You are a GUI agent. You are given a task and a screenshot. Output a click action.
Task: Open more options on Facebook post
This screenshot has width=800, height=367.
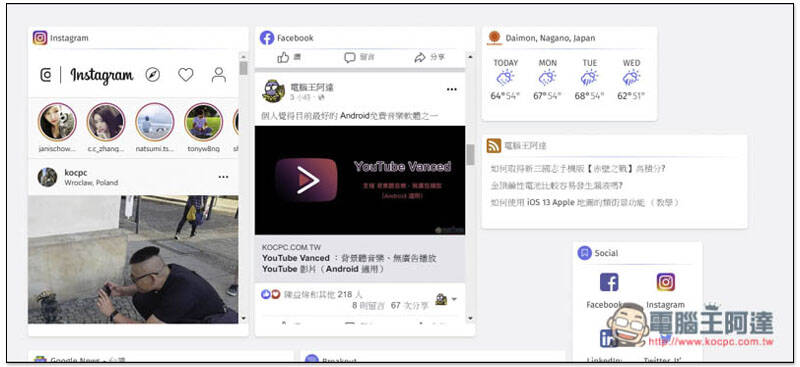pyautogui.click(x=452, y=89)
